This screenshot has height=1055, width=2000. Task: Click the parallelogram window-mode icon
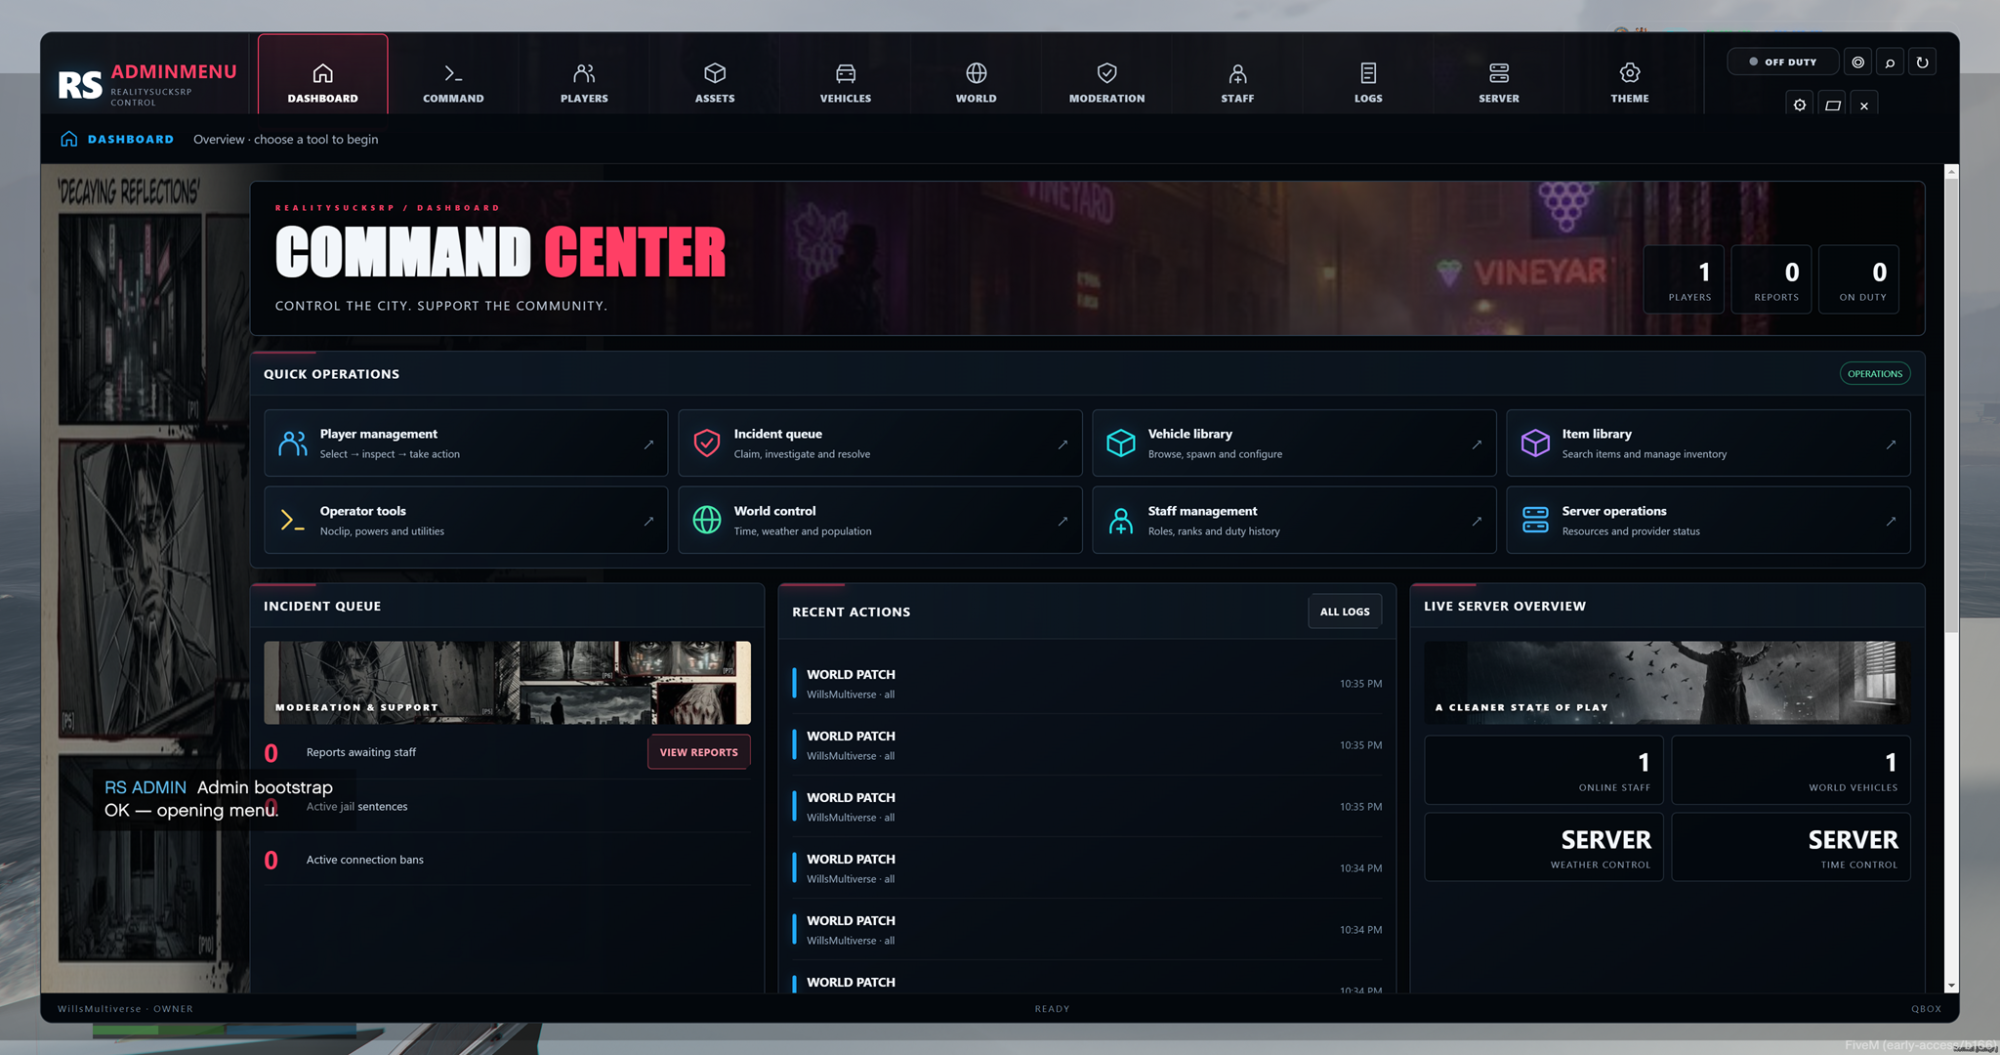tap(1832, 105)
